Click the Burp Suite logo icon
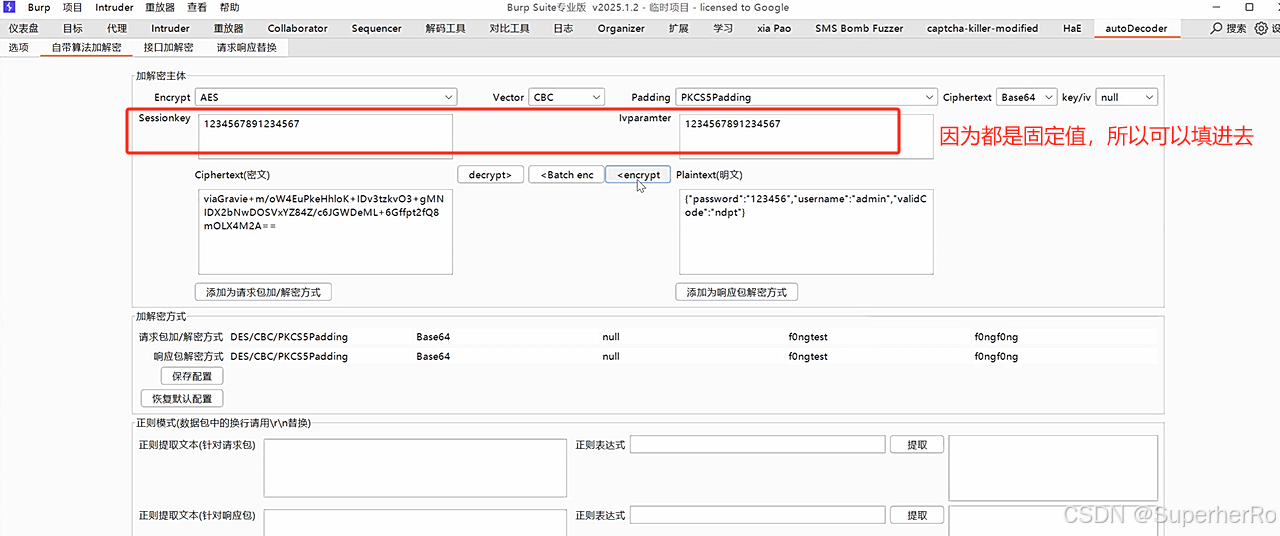The image size is (1280, 536). tap(9, 7)
